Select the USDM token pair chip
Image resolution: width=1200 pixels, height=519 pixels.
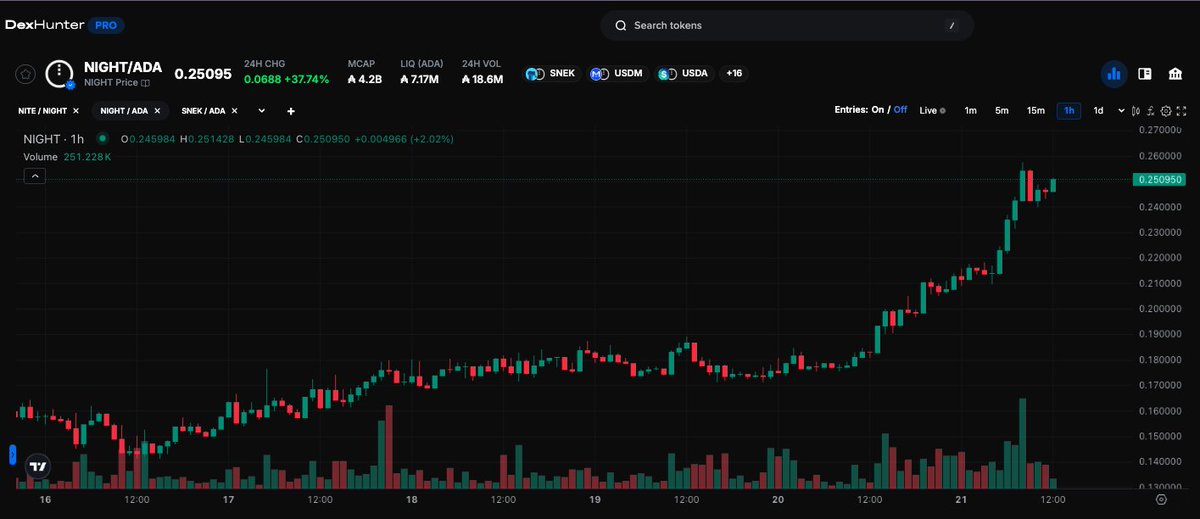tap(617, 74)
